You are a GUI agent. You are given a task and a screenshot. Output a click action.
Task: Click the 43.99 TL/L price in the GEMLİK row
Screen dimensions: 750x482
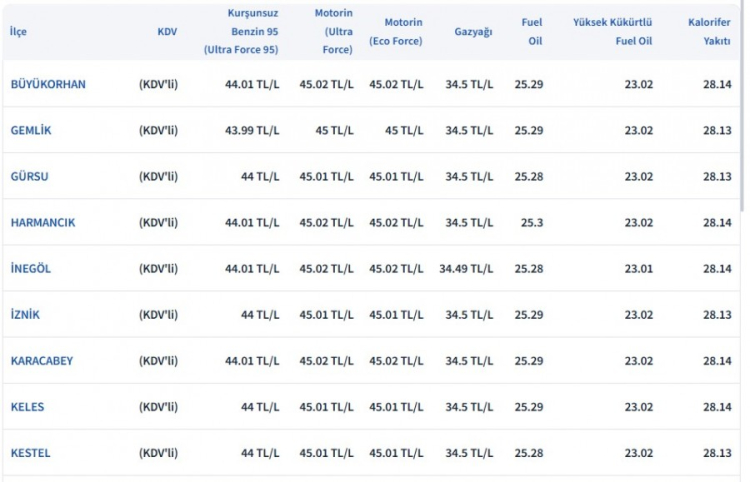[x=252, y=131]
